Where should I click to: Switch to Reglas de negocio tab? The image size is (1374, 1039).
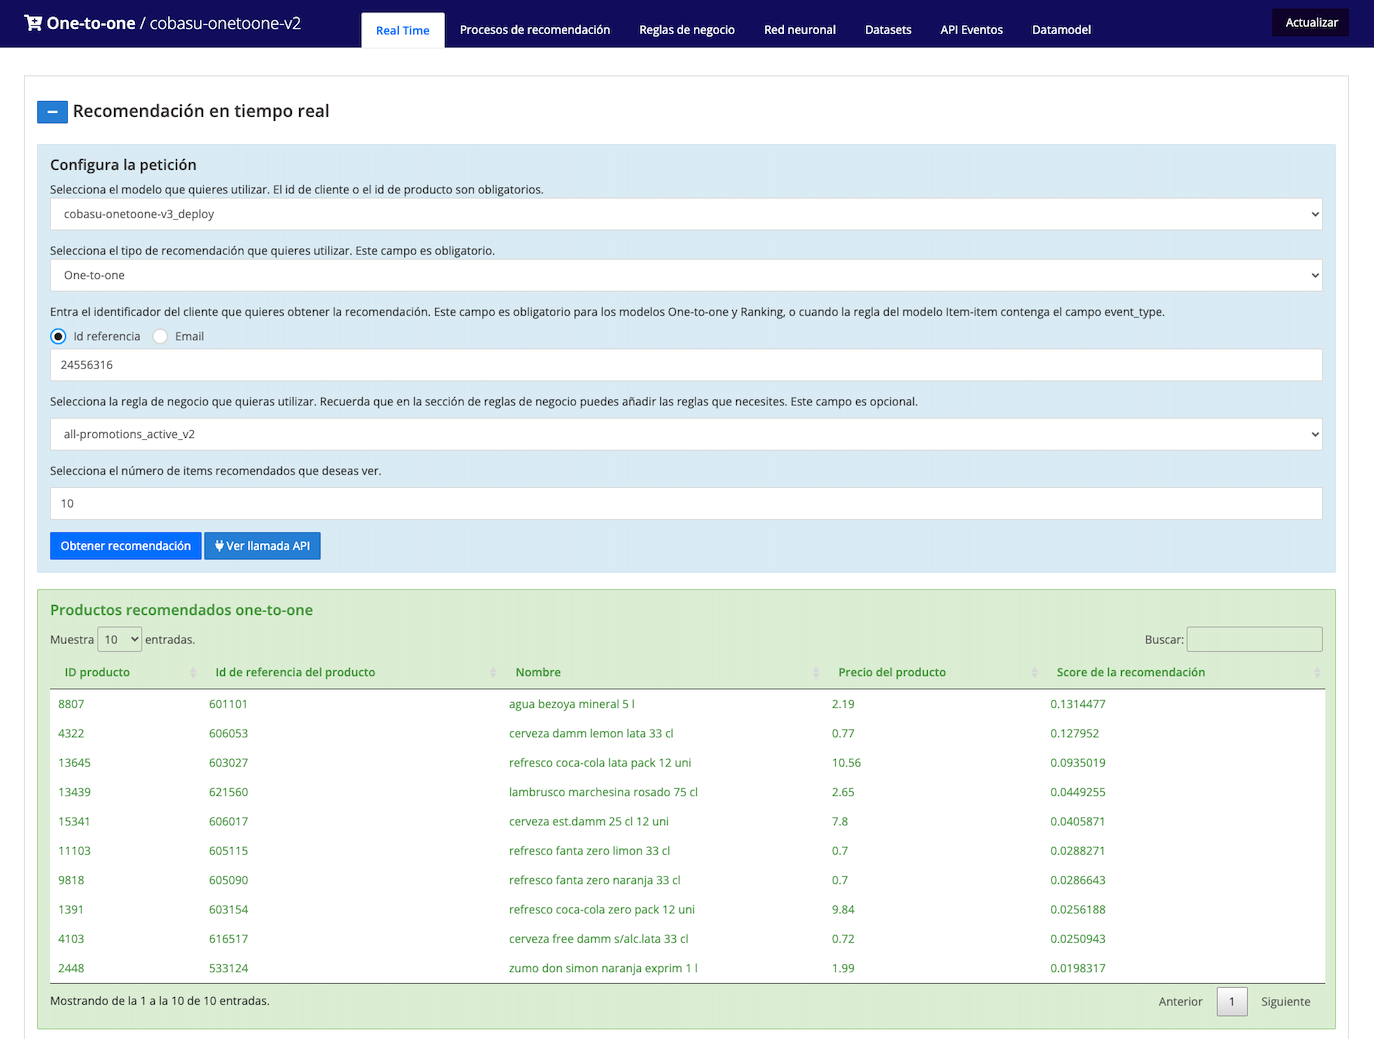coord(686,30)
